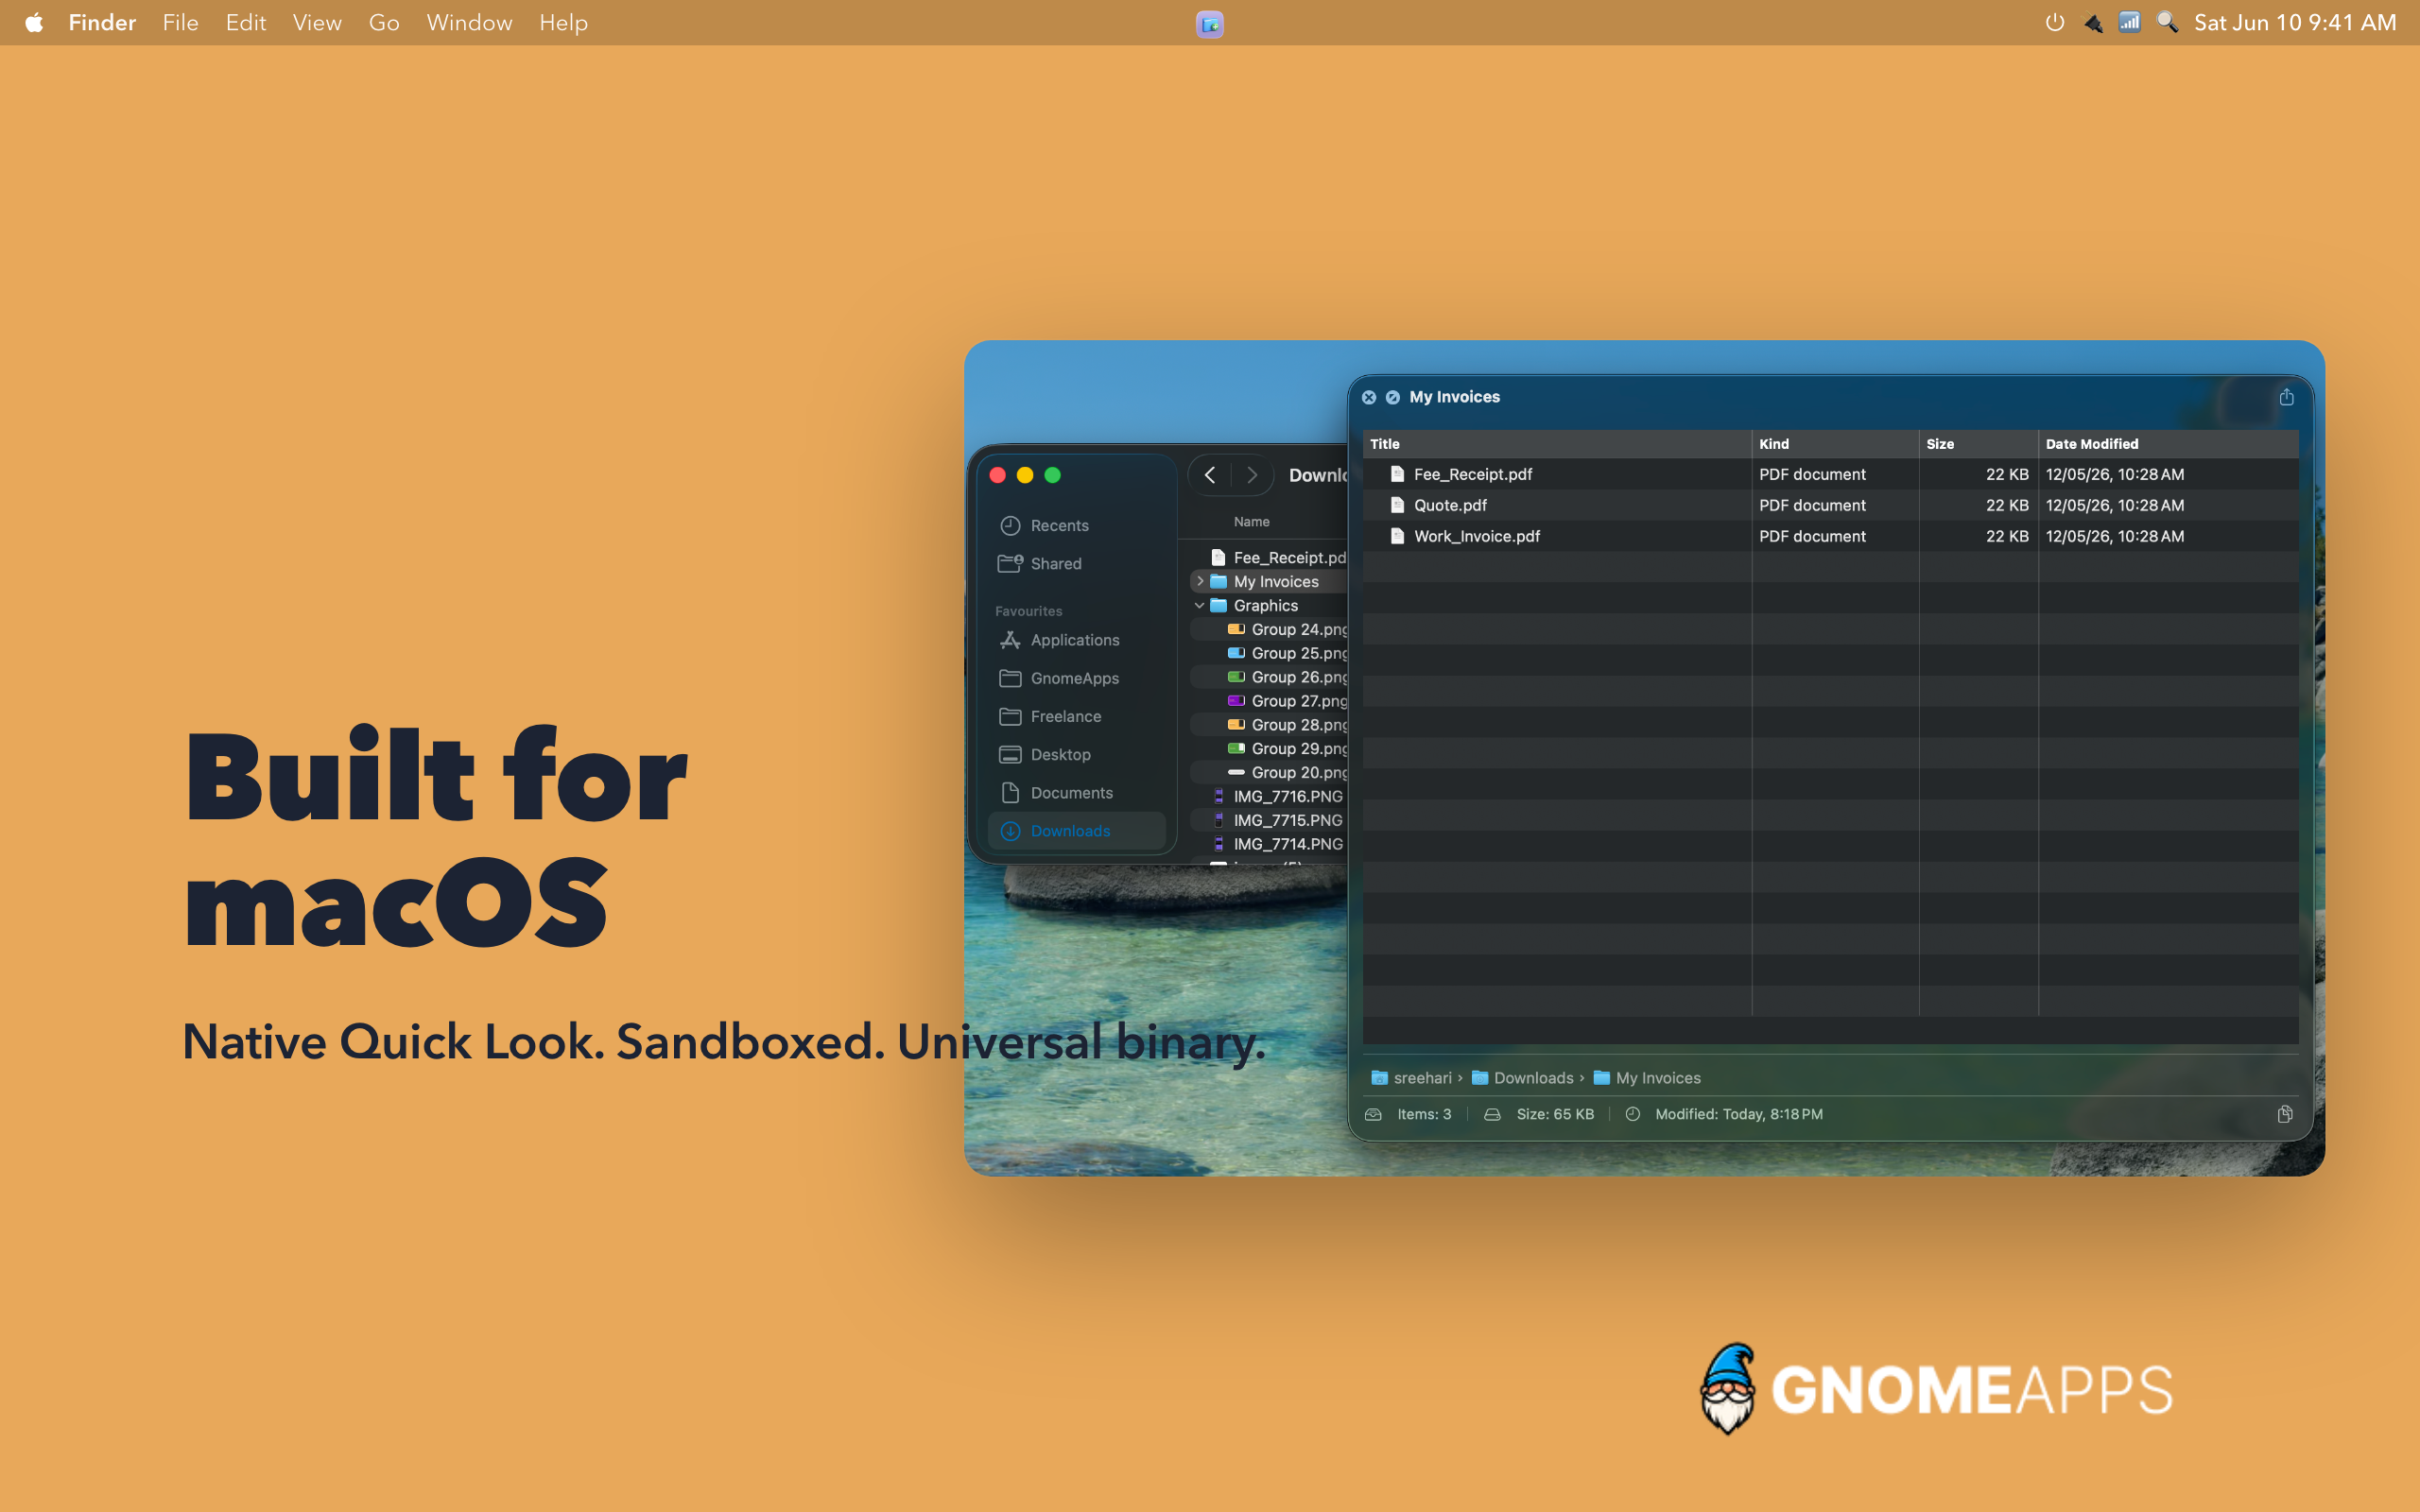Viewport: 2420px width, 1512px height.
Task: Click the back arrow in Finder toolbar
Action: pyautogui.click(x=1210, y=475)
